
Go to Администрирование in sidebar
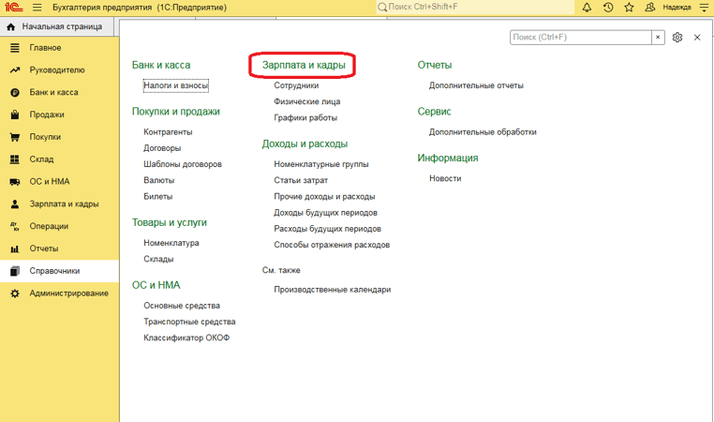[x=69, y=293]
